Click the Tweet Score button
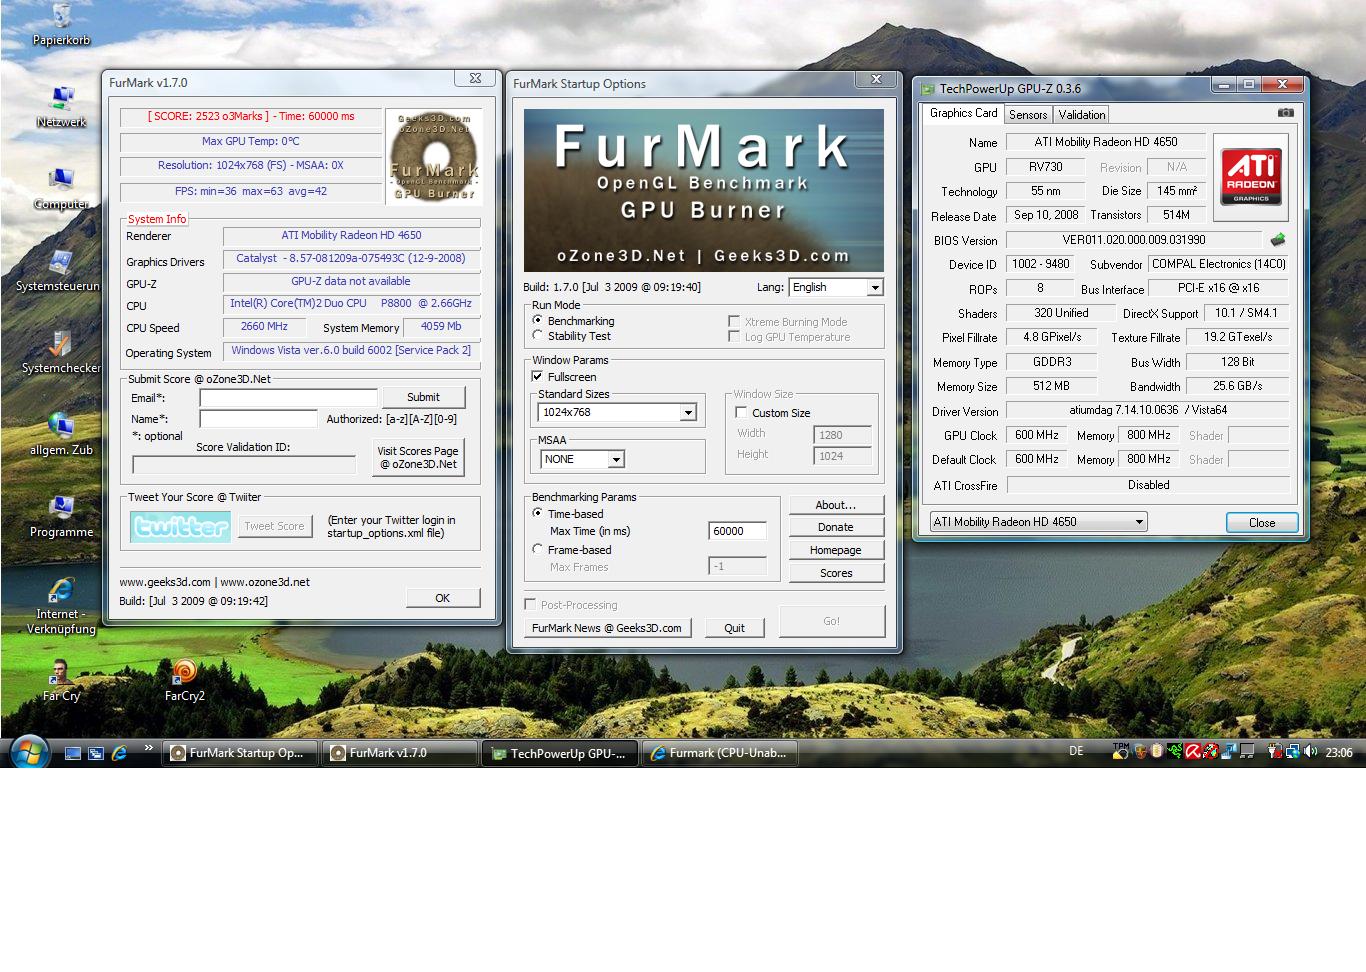This screenshot has height=972, width=1366. (x=274, y=526)
